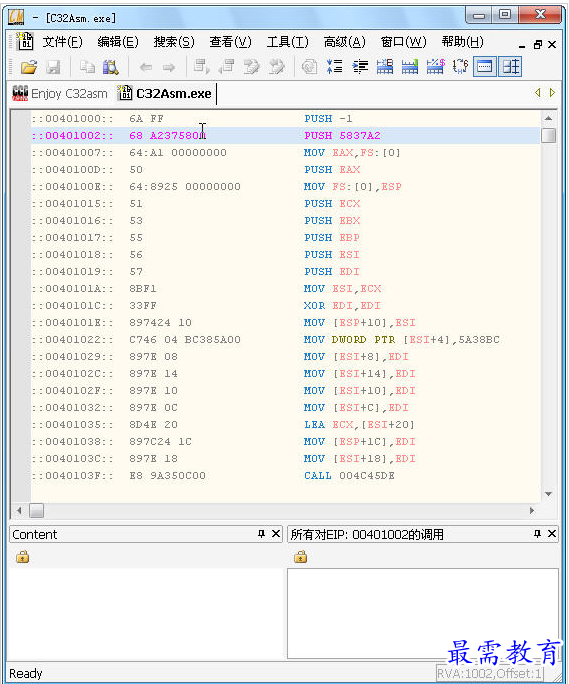Click the Ready status bar text
This screenshot has width=569, height=684.
(x=26, y=674)
